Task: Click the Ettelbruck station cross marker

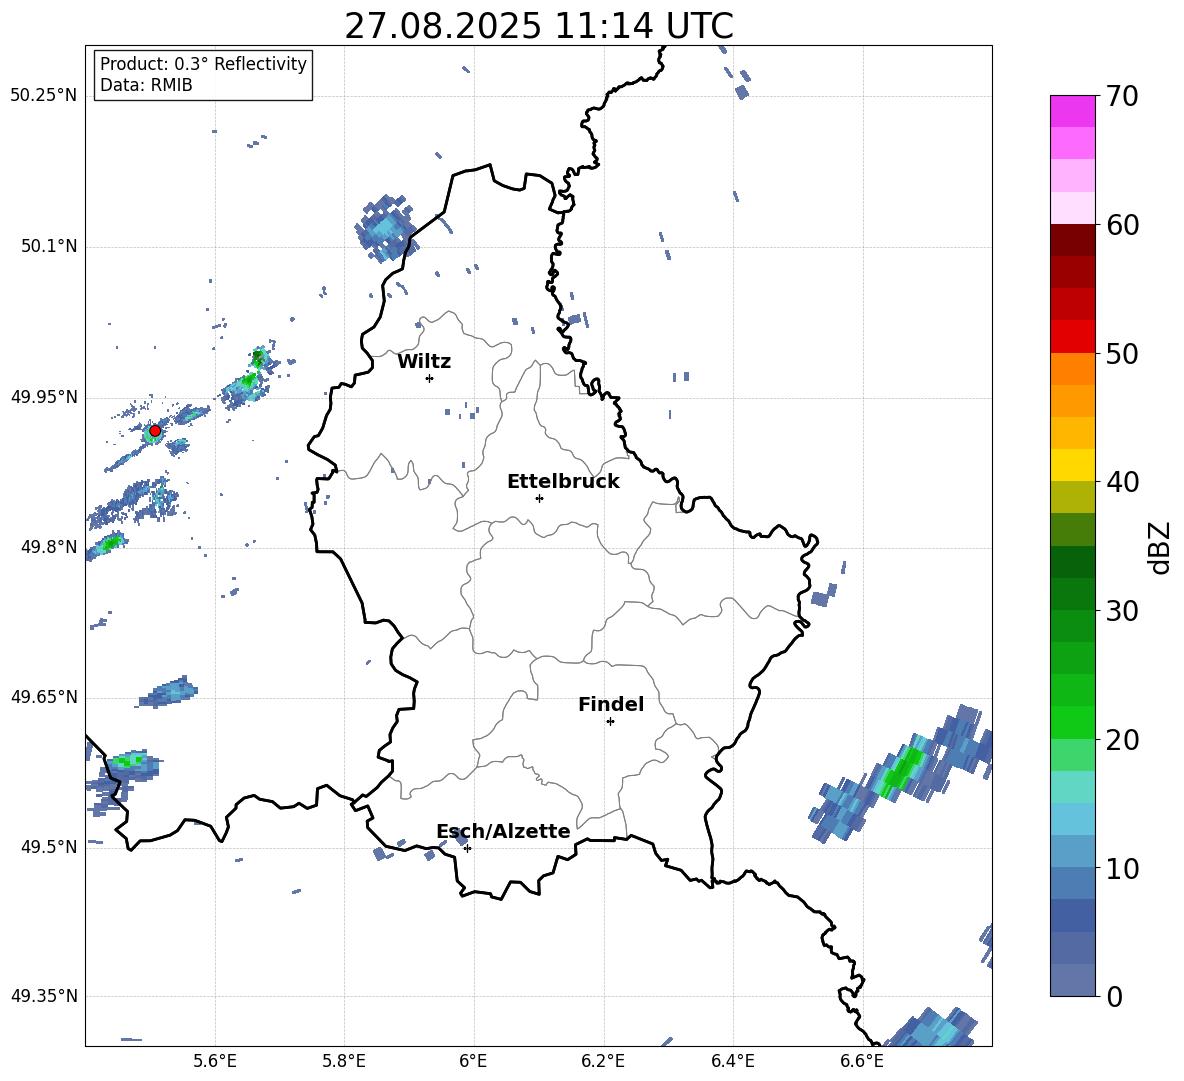Action: pos(539,498)
